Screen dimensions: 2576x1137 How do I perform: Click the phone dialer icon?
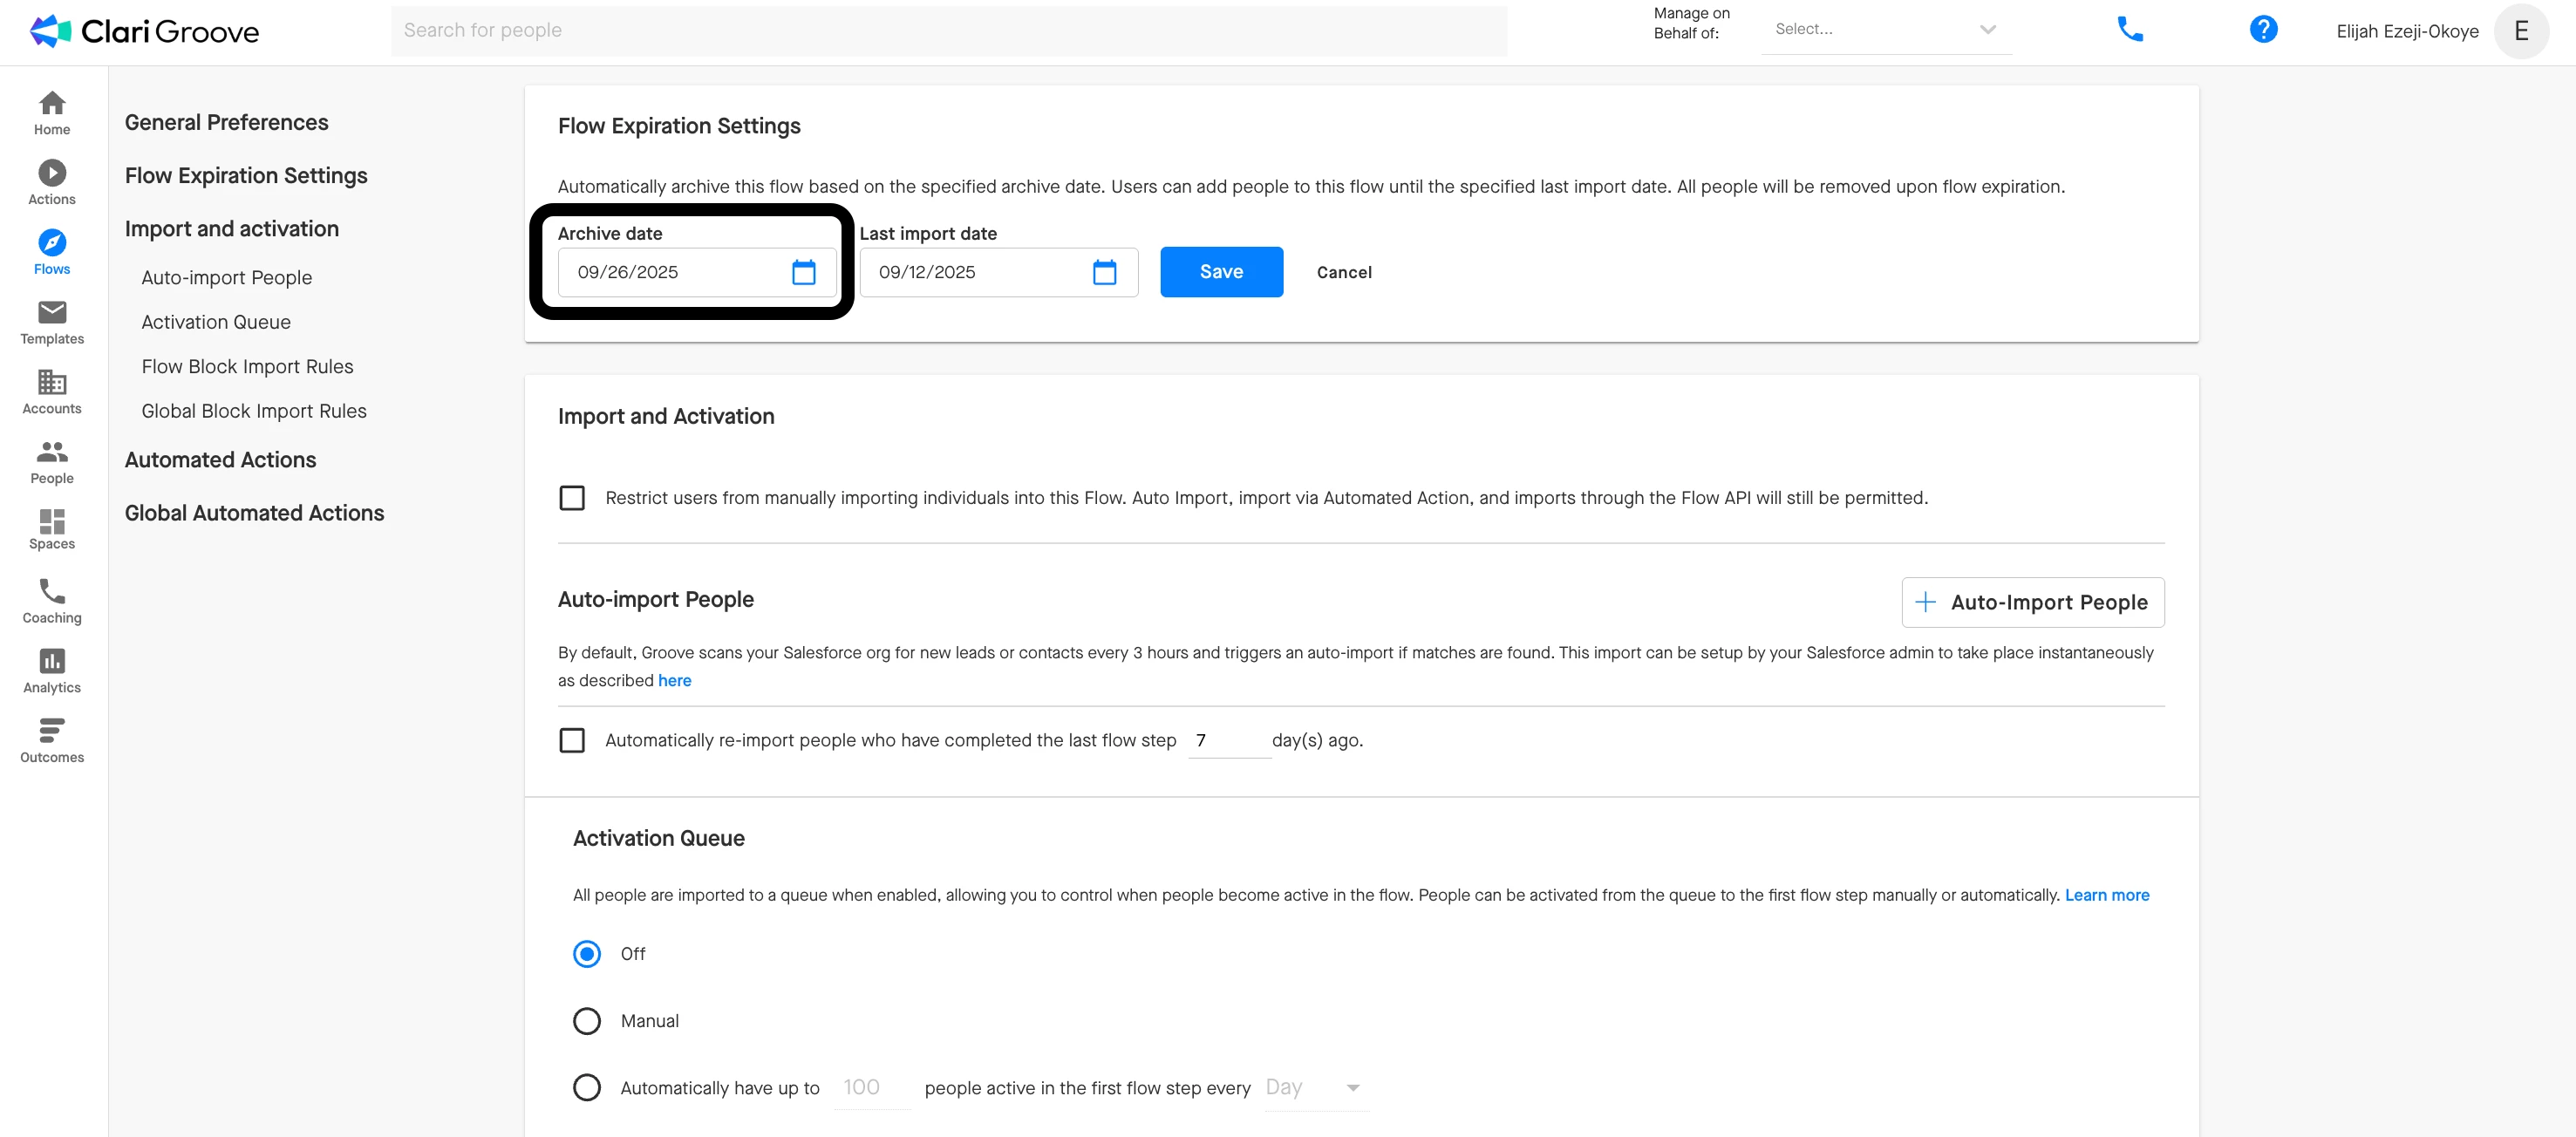point(2130,30)
